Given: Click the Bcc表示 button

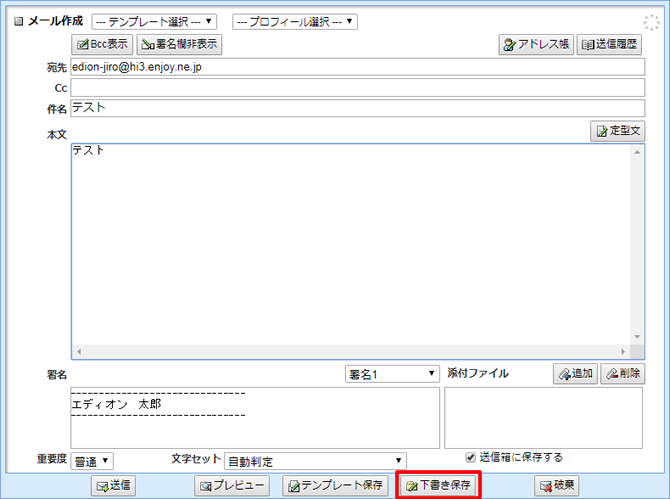Looking at the screenshot, I should [x=102, y=44].
